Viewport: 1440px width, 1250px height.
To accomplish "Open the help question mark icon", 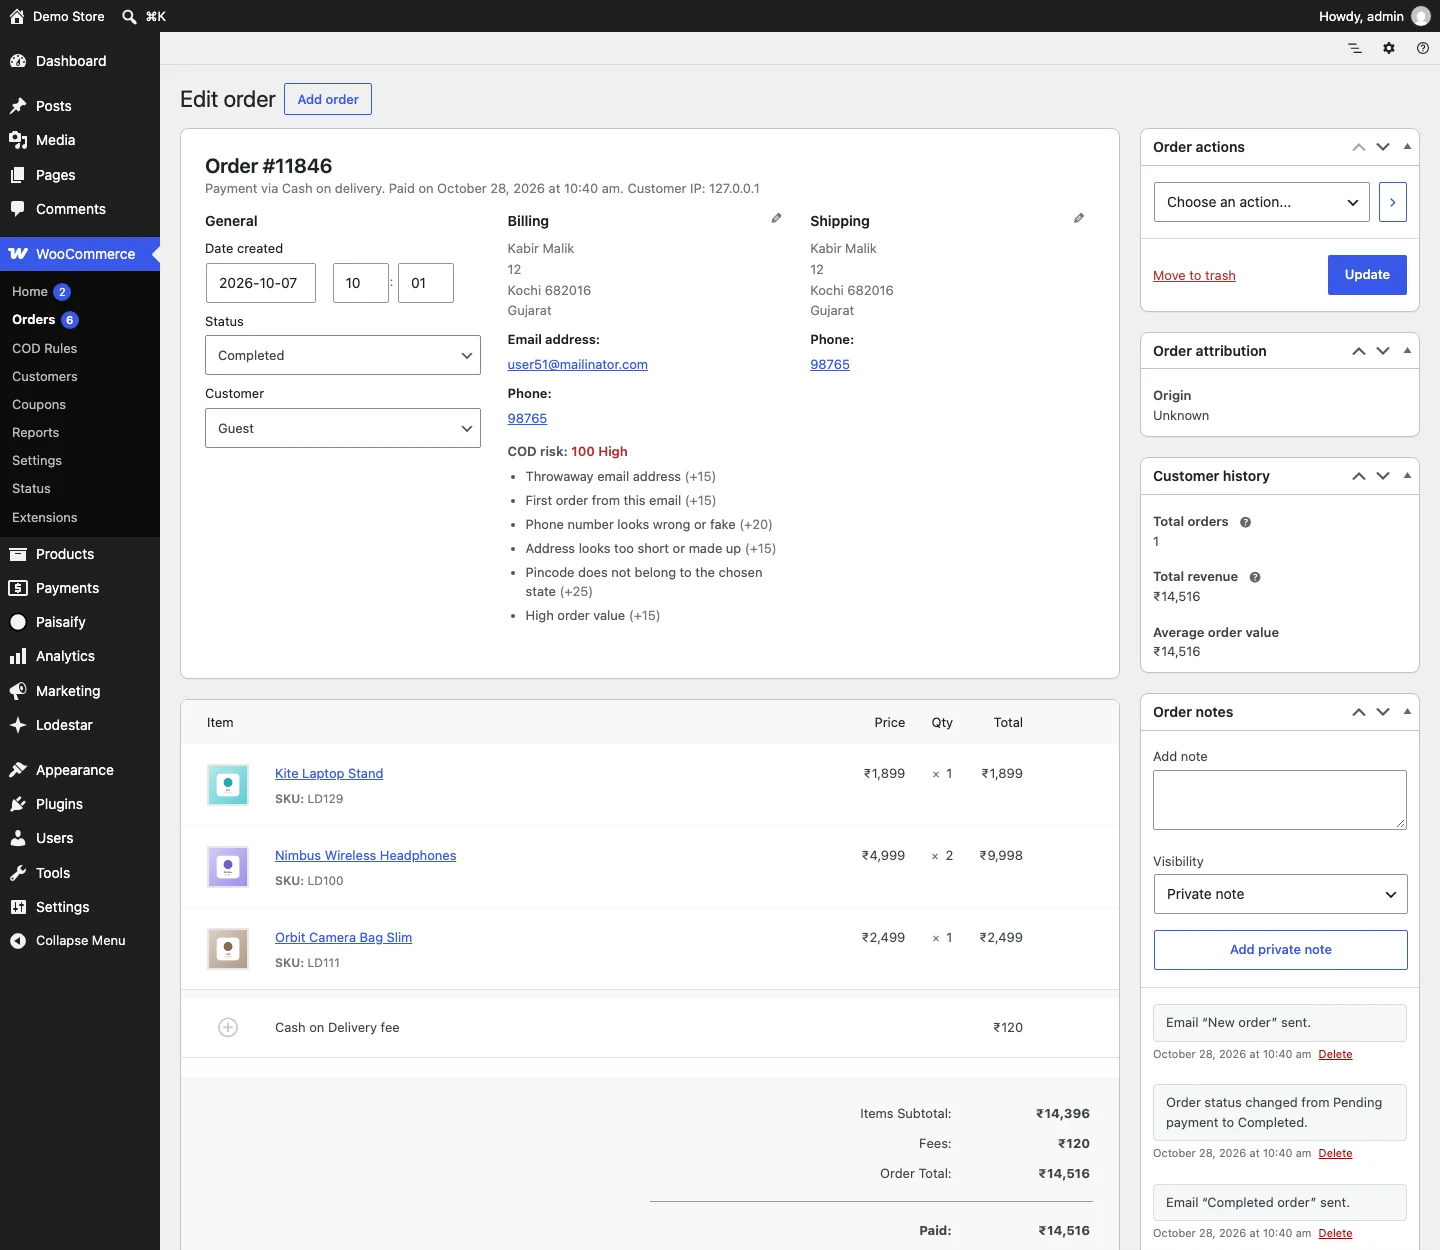I will pos(1423,48).
